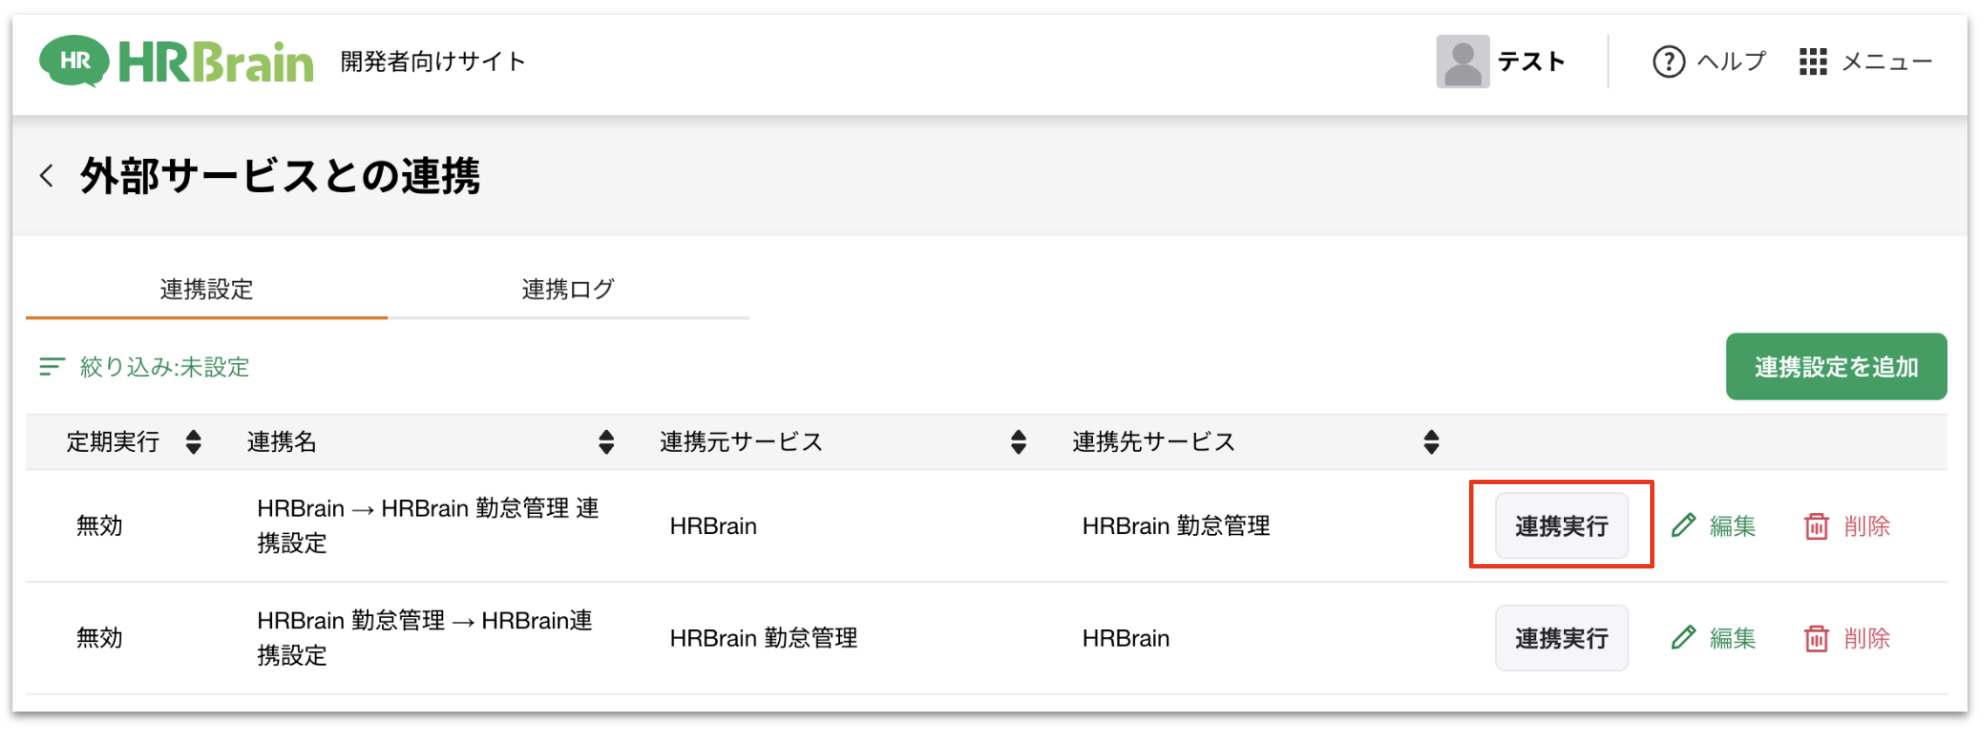Click 編集 link in second row

coord(1732,638)
